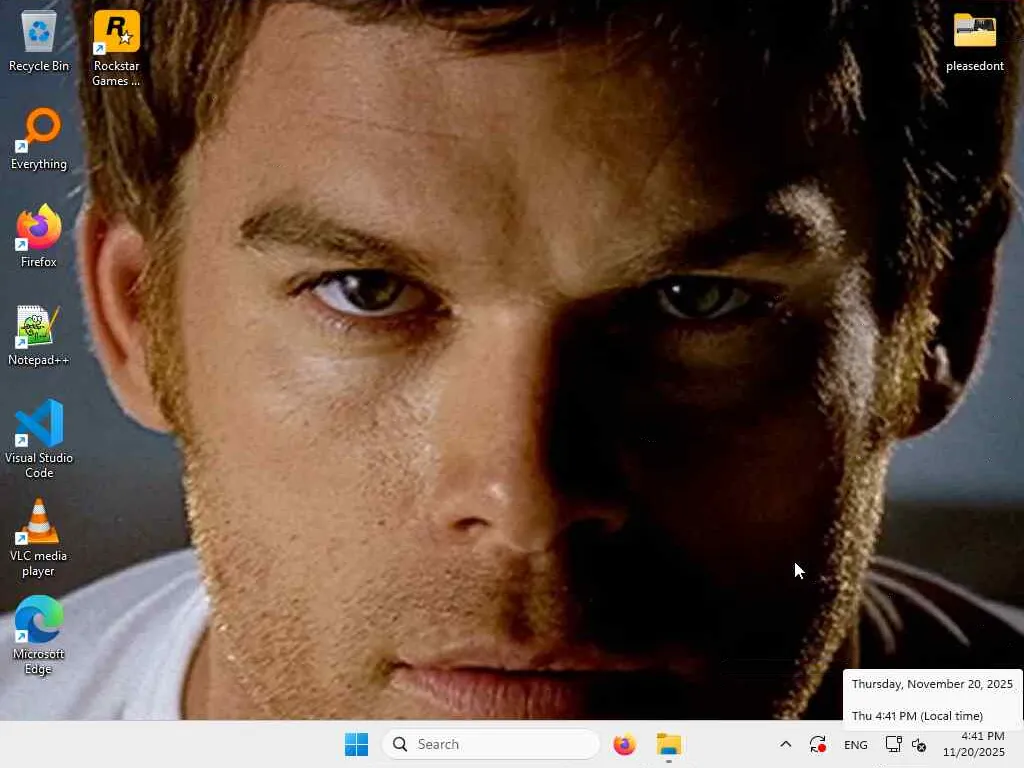Open the ENG language switcher
Image resolution: width=1024 pixels, height=768 pixels.
(856, 744)
